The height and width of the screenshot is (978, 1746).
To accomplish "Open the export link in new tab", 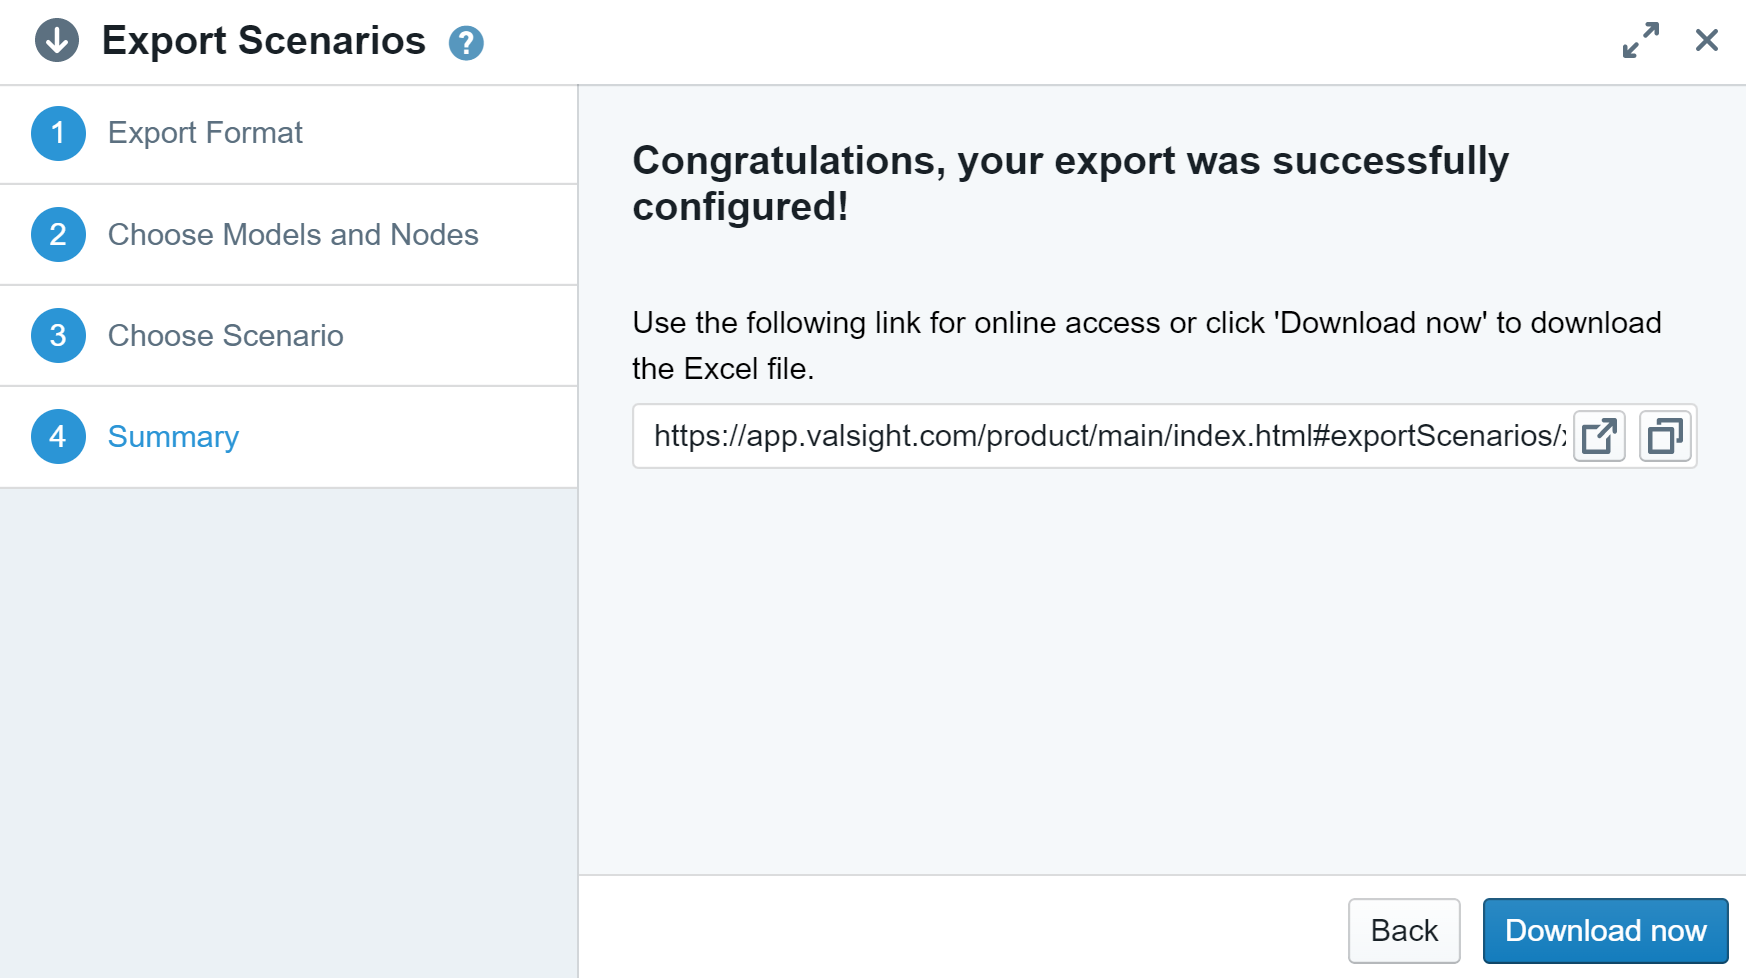I will pyautogui.click(x=1599, y=437).
